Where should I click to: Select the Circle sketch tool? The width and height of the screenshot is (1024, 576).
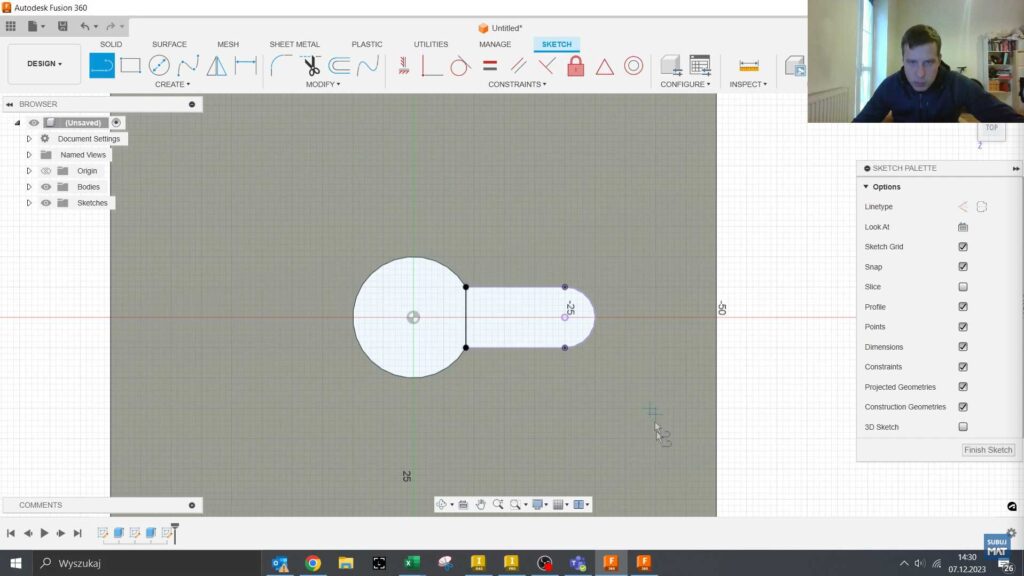point(159,64)
